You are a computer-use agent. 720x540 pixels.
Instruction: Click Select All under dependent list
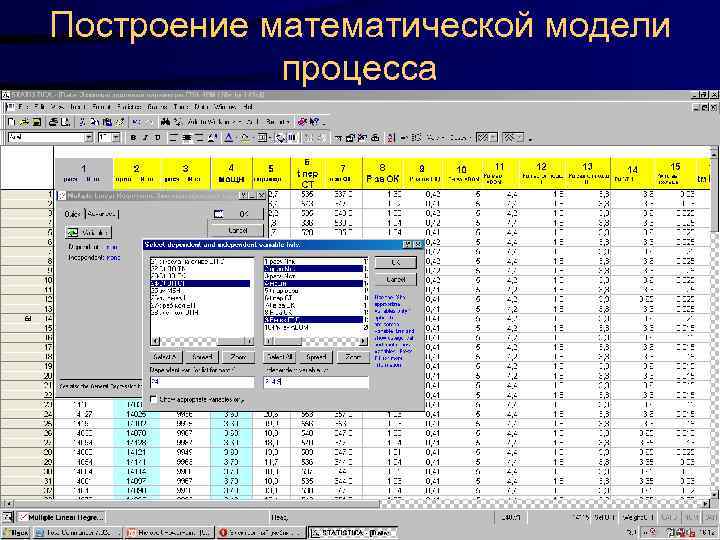point(165,357)
